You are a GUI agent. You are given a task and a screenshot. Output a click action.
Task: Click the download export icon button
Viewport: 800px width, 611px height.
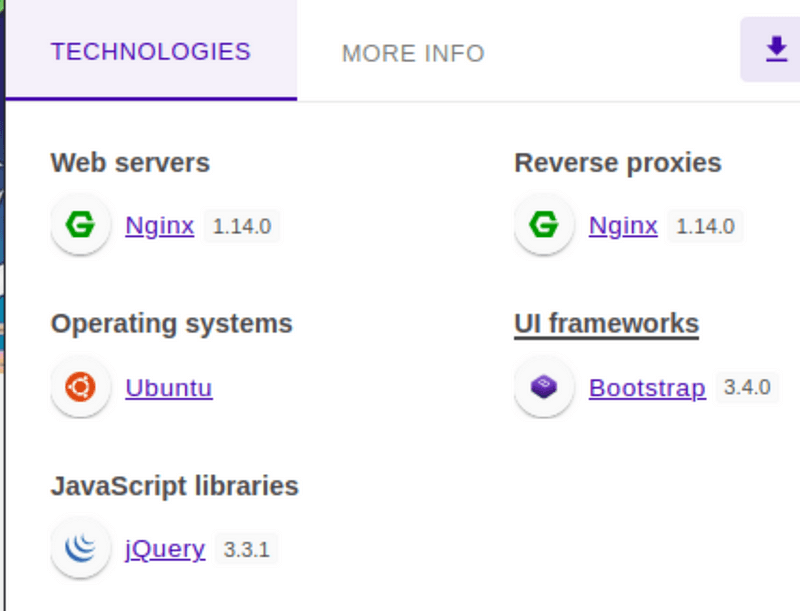775,50
